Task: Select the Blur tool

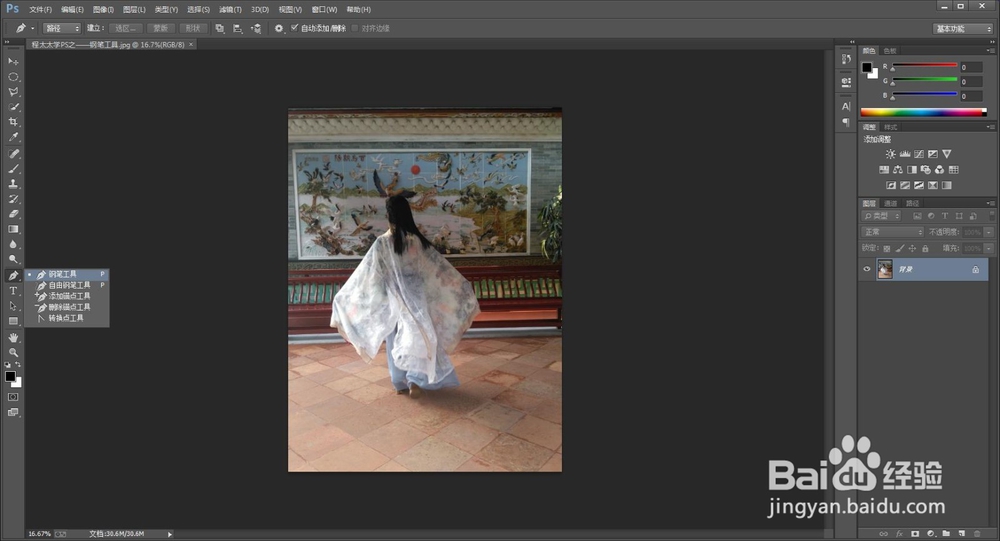Action: [x=13, y=244]
